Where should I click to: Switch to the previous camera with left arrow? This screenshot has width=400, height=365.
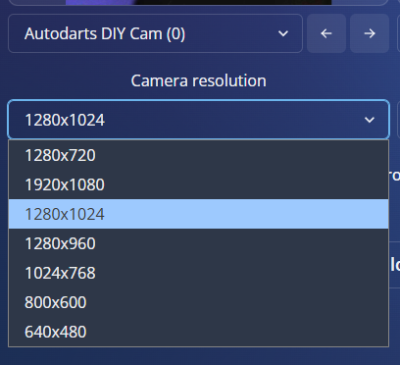point(326,33)
